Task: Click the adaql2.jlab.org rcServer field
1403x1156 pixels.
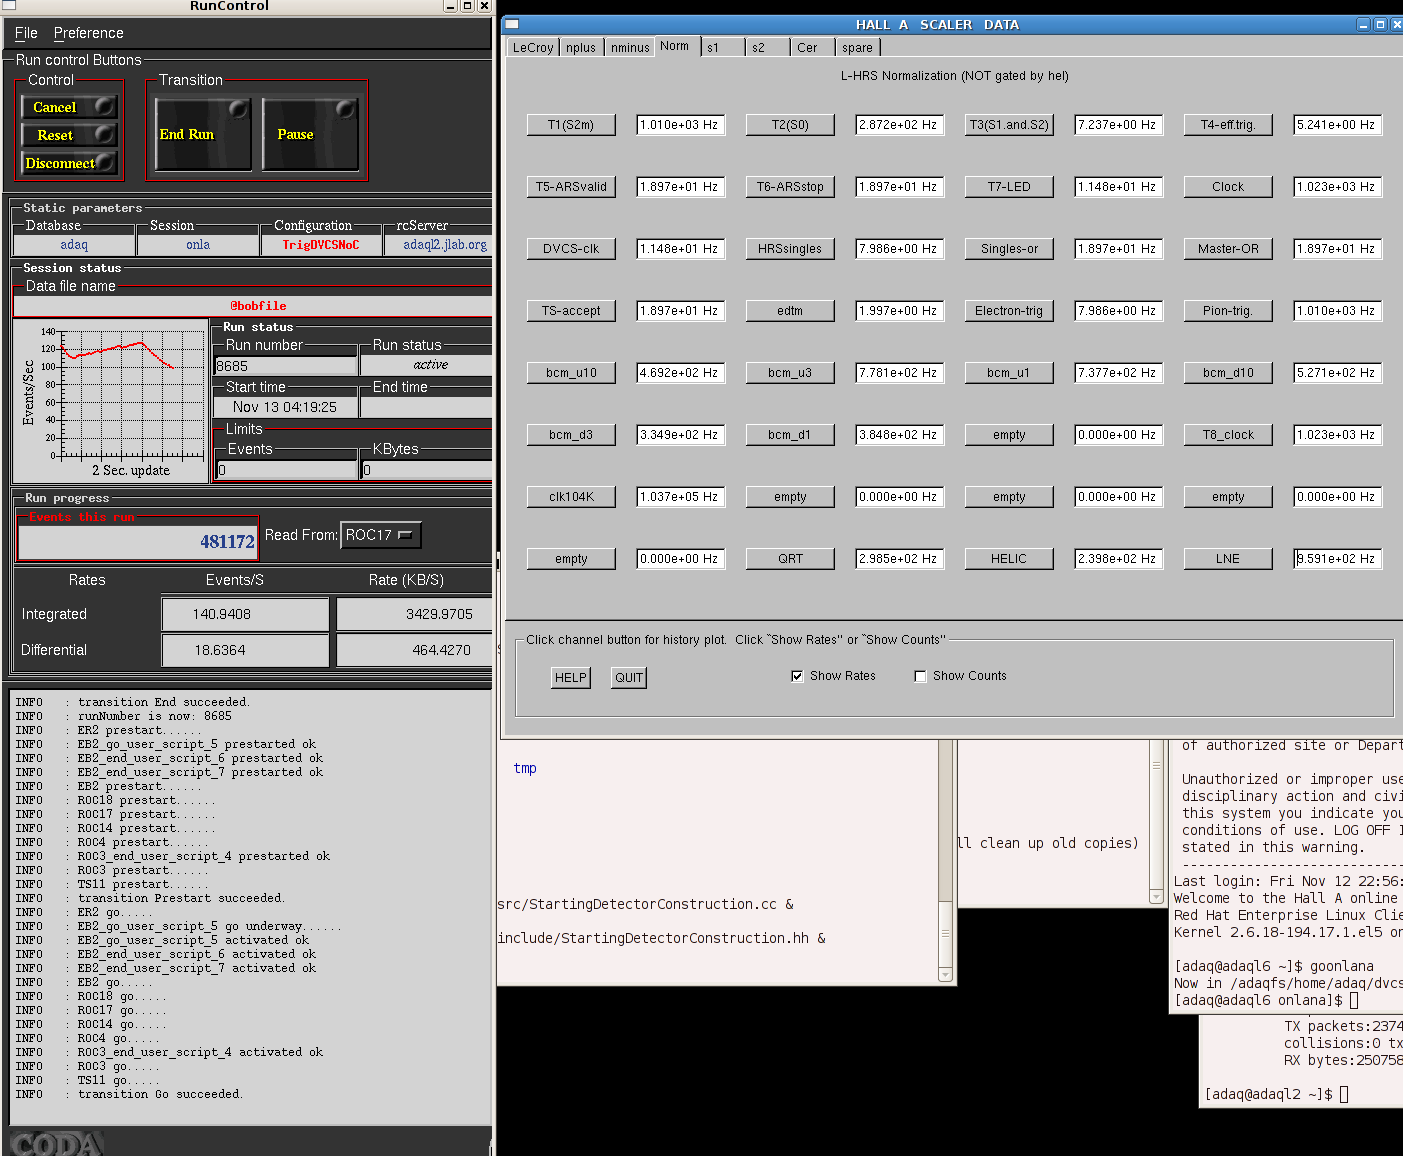Action: pyautogui.click(x=440, y=245)
